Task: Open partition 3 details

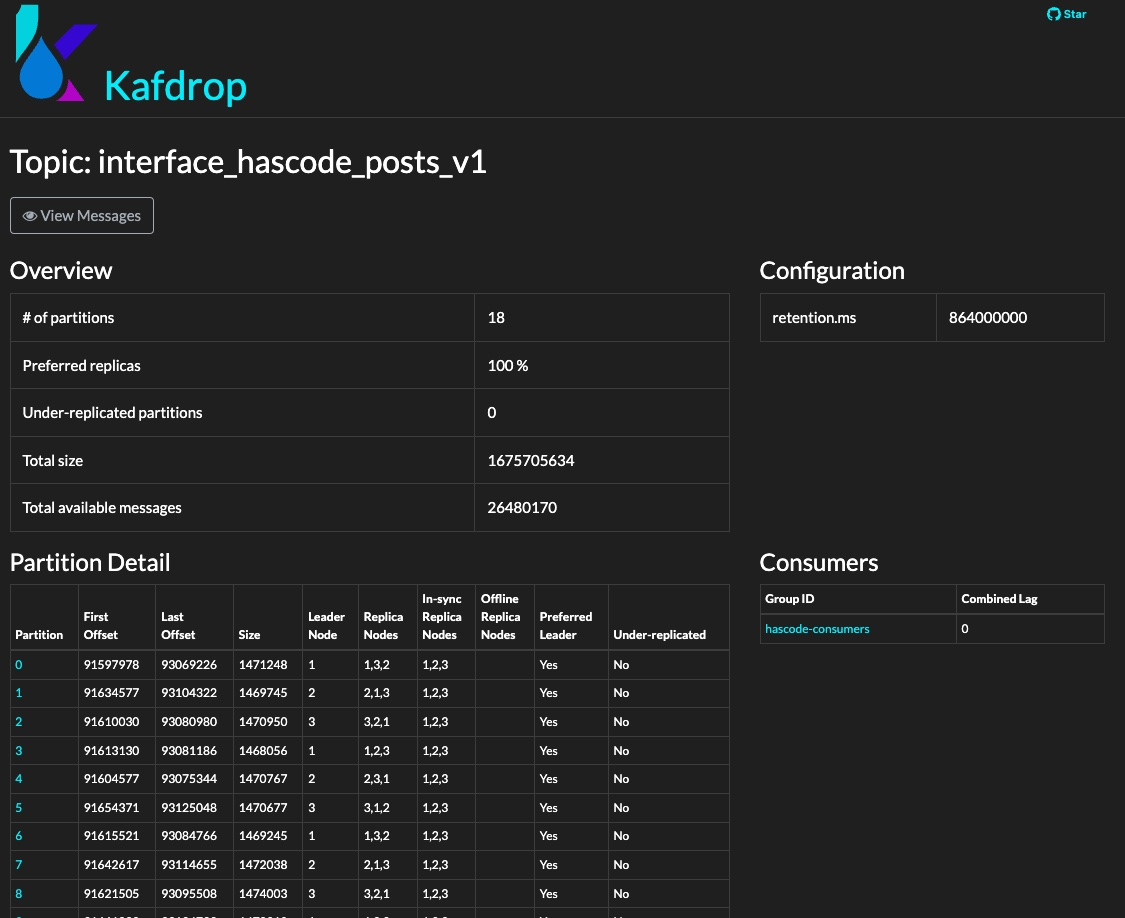Action: pos(18,750)
